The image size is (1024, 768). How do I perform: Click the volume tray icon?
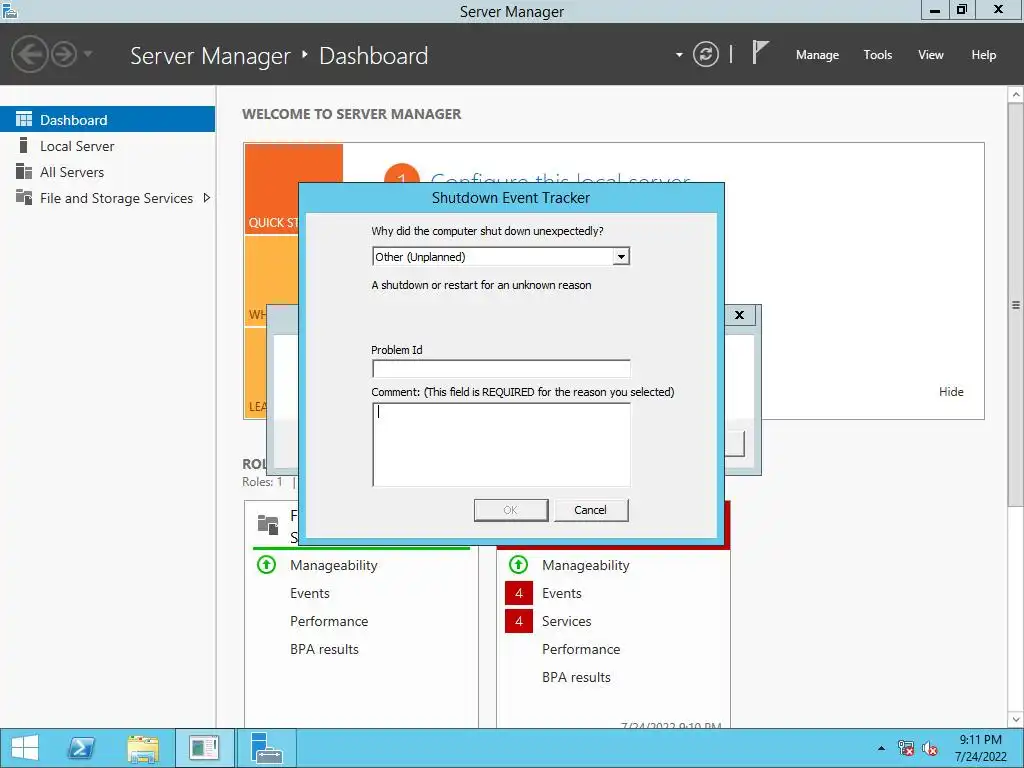(x=930, y=748)
